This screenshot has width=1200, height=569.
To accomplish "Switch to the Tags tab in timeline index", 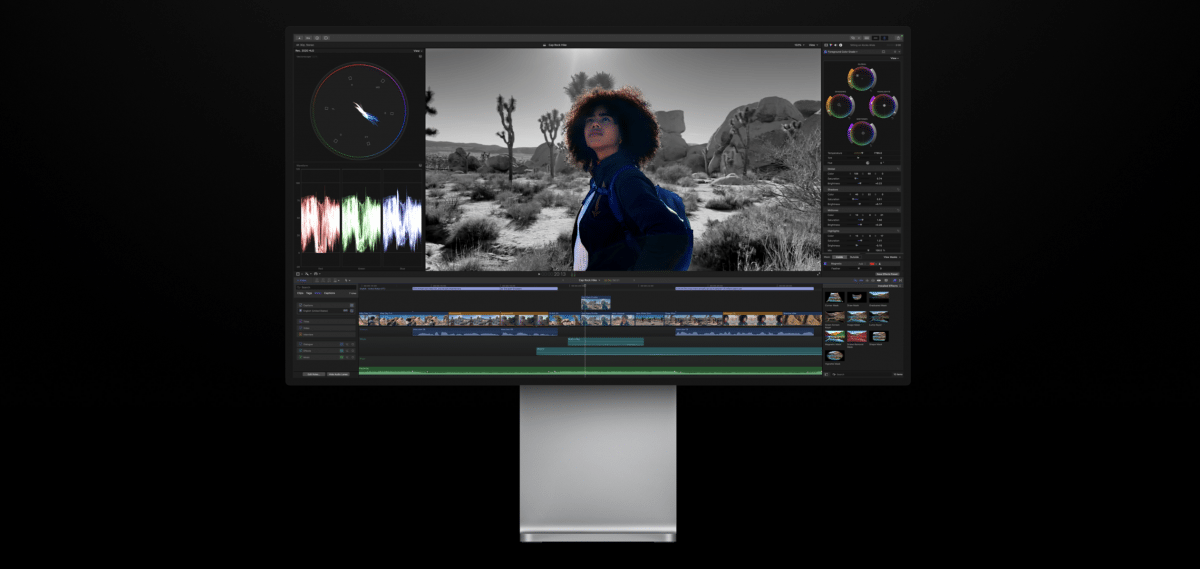I will 310,293.
